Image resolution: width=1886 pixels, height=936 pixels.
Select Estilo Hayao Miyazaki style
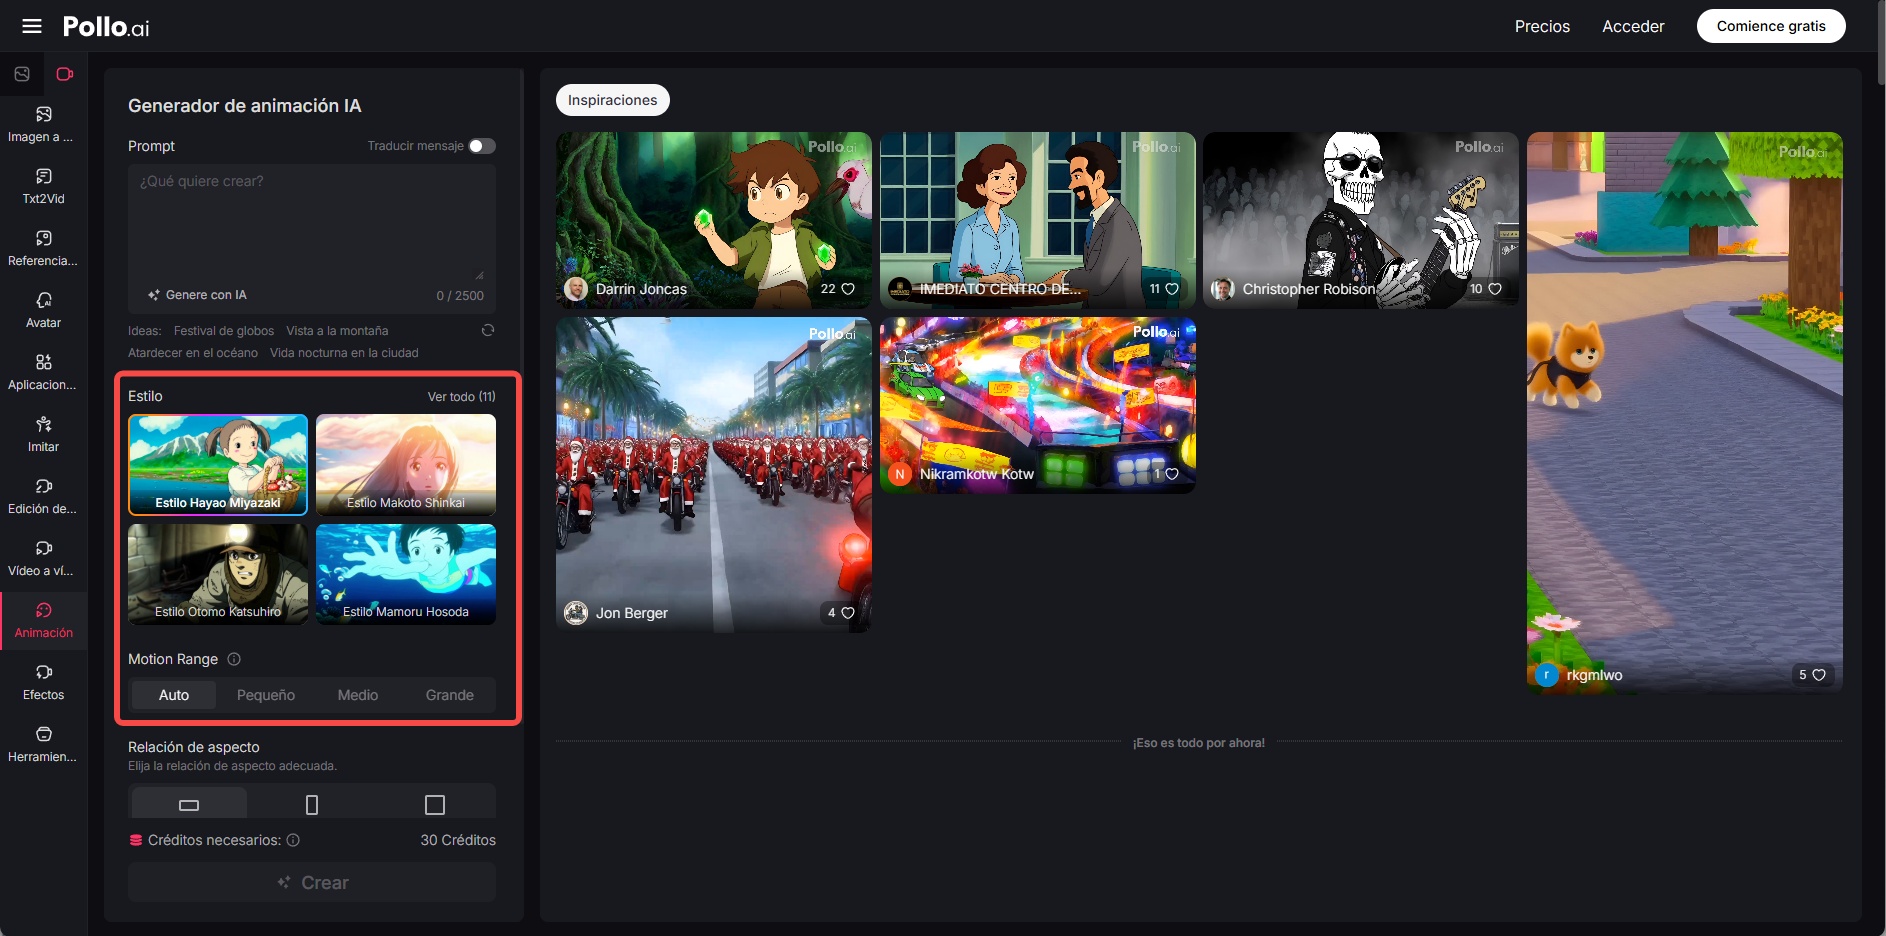click(x=218, y=465)
